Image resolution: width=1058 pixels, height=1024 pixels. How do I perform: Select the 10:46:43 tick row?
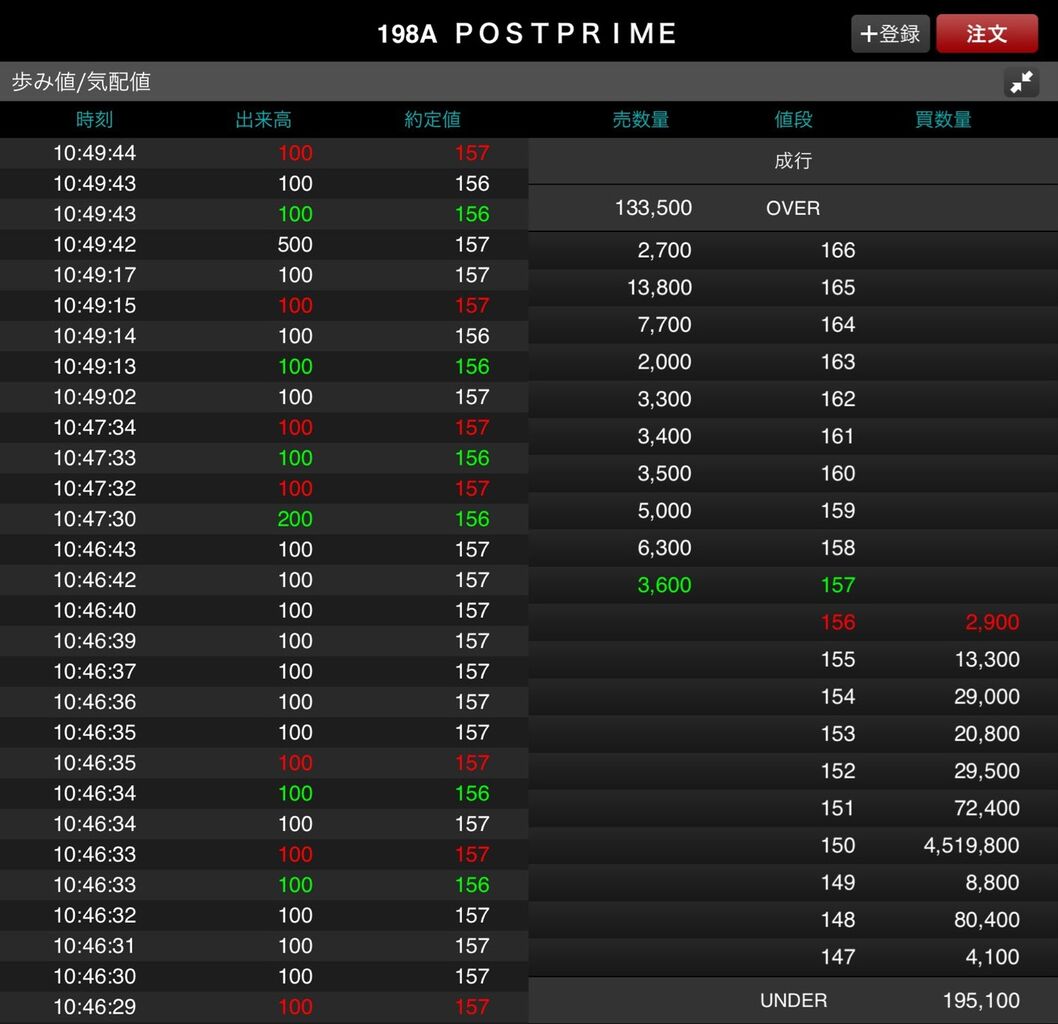coord(264,549)
